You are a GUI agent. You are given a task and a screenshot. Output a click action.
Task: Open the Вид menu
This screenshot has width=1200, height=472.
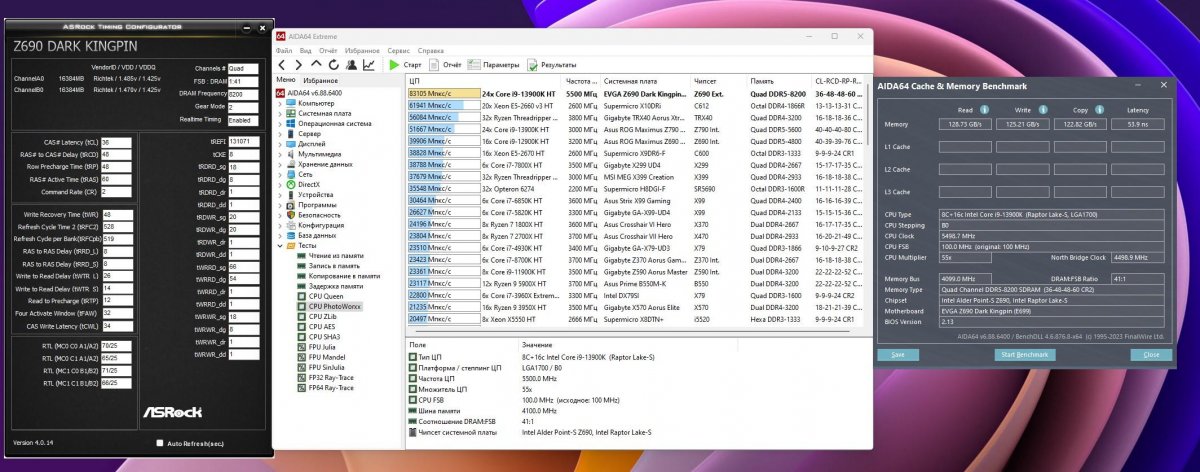(306, 49)
